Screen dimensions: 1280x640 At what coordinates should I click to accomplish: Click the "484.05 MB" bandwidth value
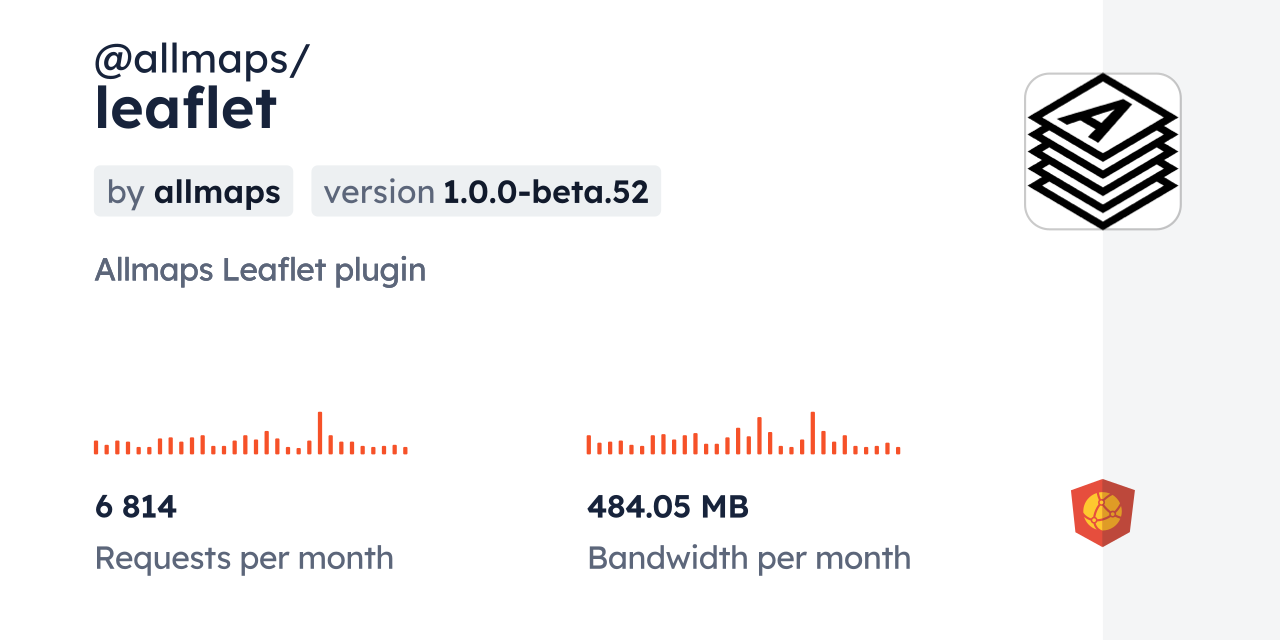coord(668,507)
